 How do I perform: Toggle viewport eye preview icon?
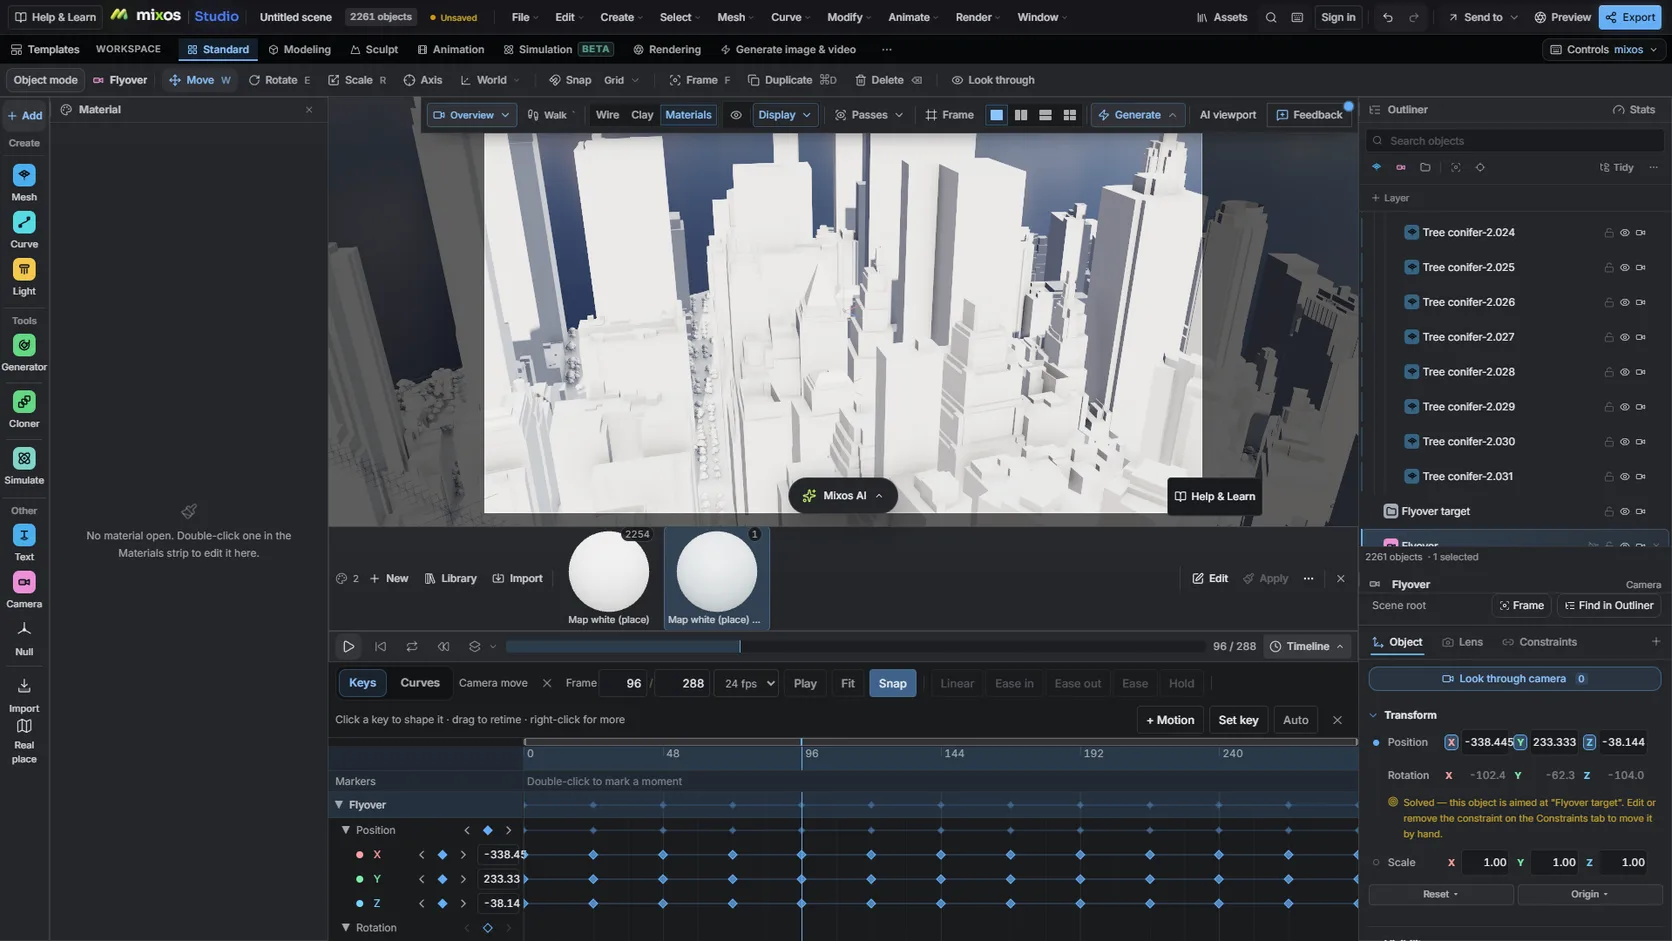(736, 115)
